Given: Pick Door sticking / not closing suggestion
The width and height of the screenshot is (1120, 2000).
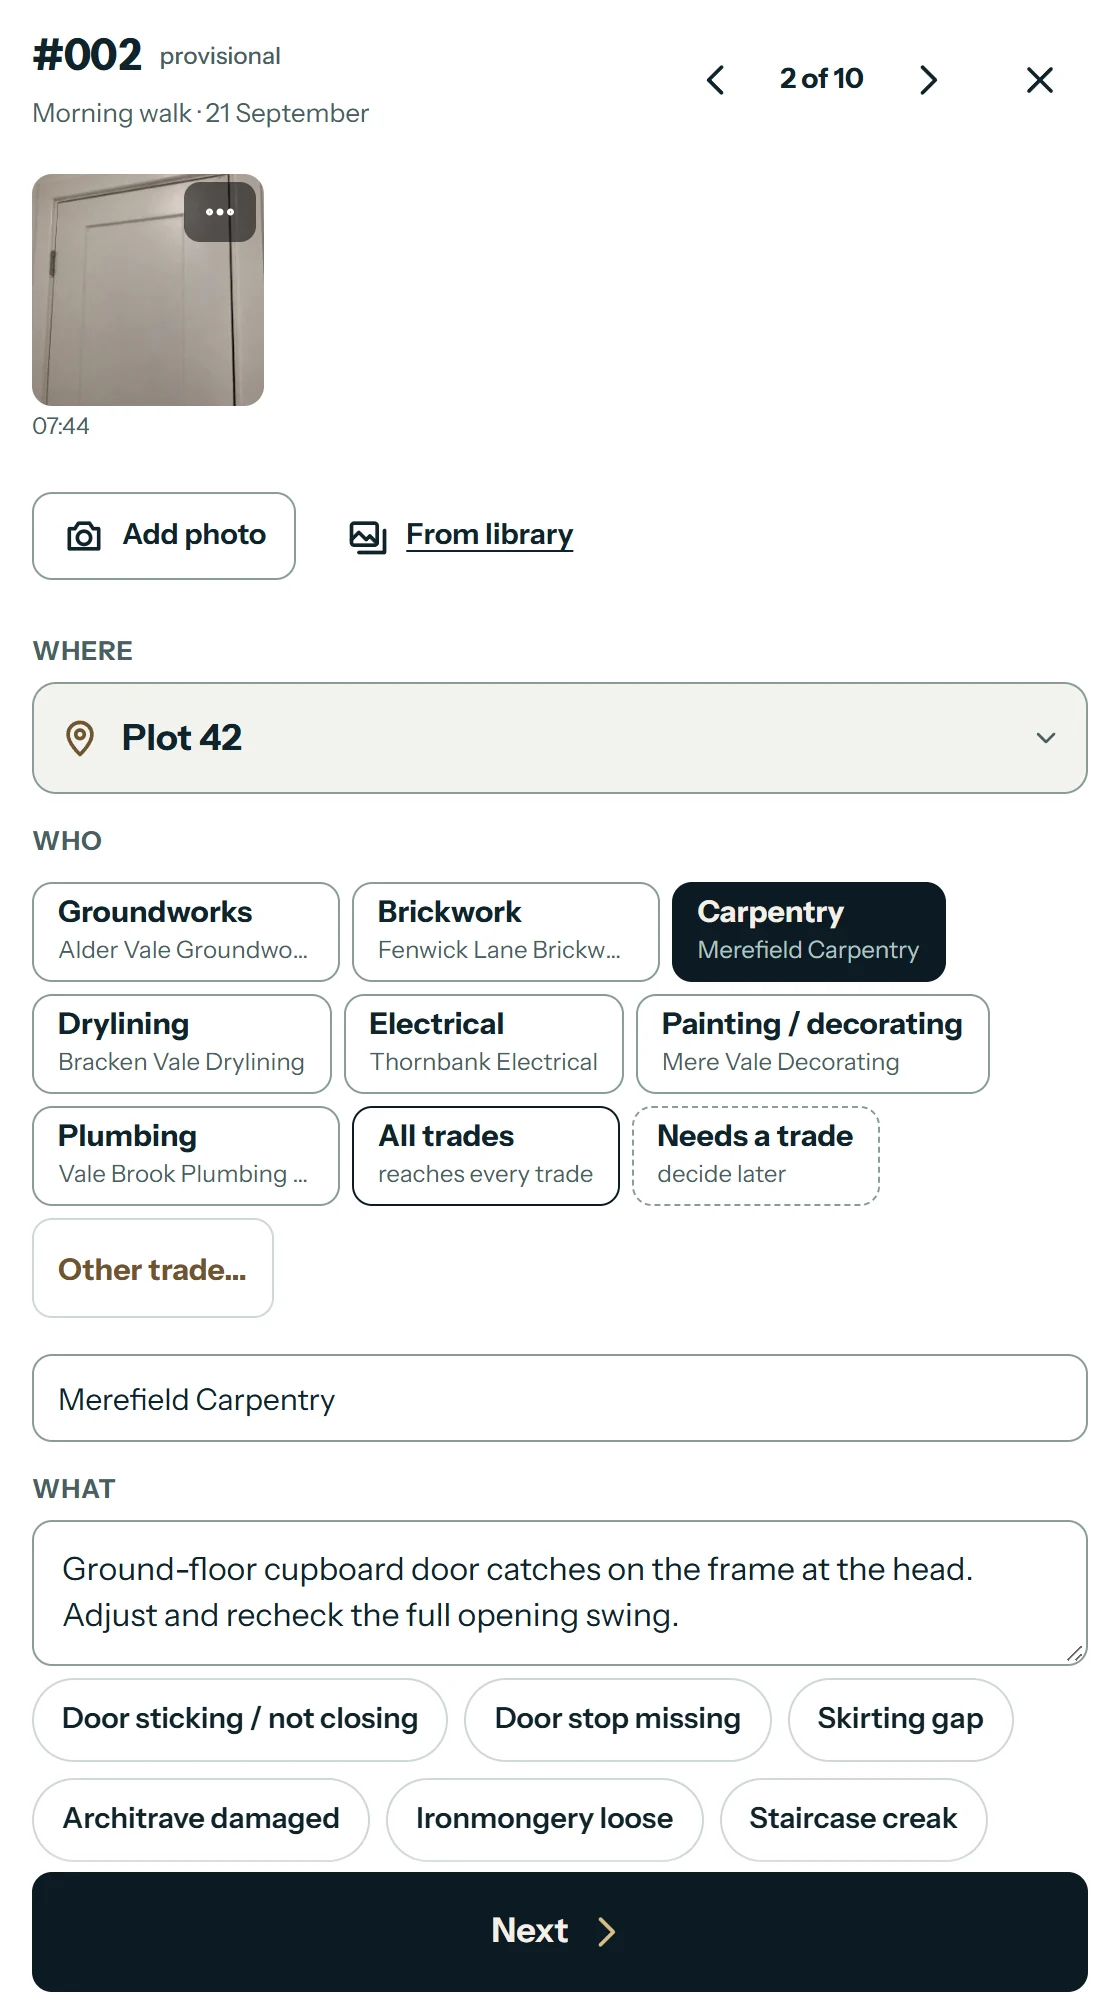Looking at the screenshot, I should tap(240, 1719).
